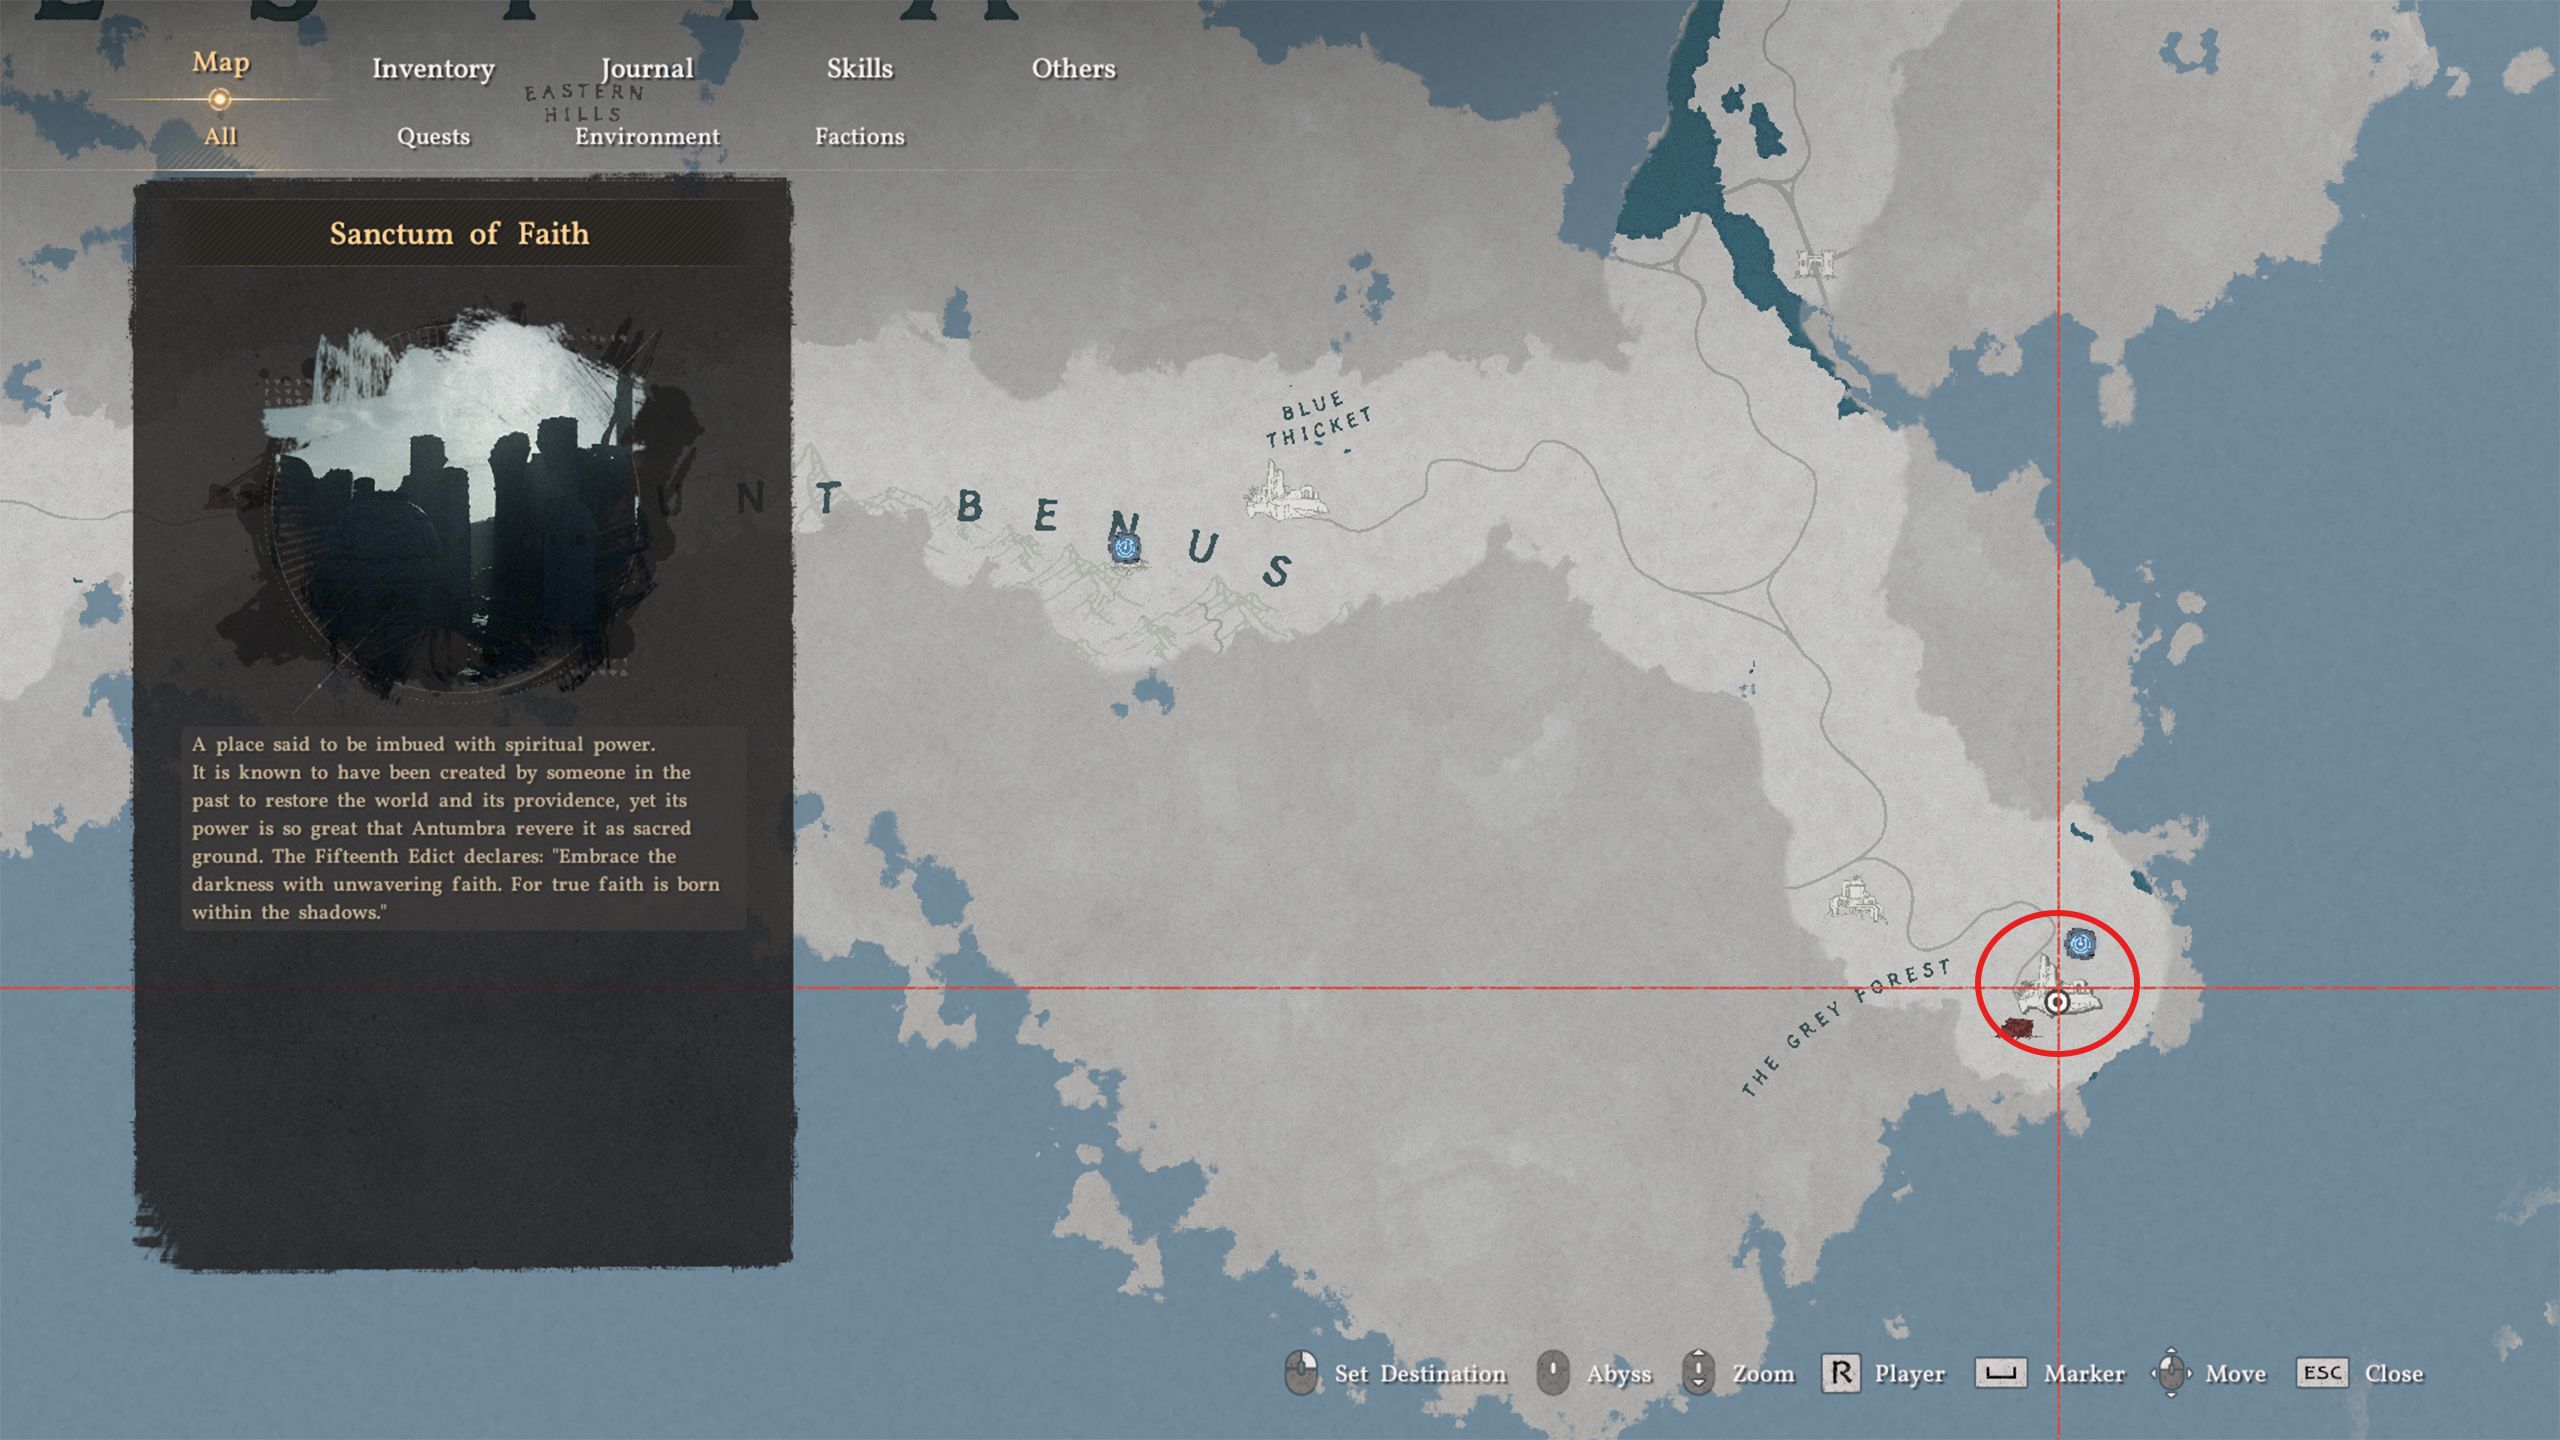Open the Inventory tab
2560x1440 pixels.
pos(433,68)
